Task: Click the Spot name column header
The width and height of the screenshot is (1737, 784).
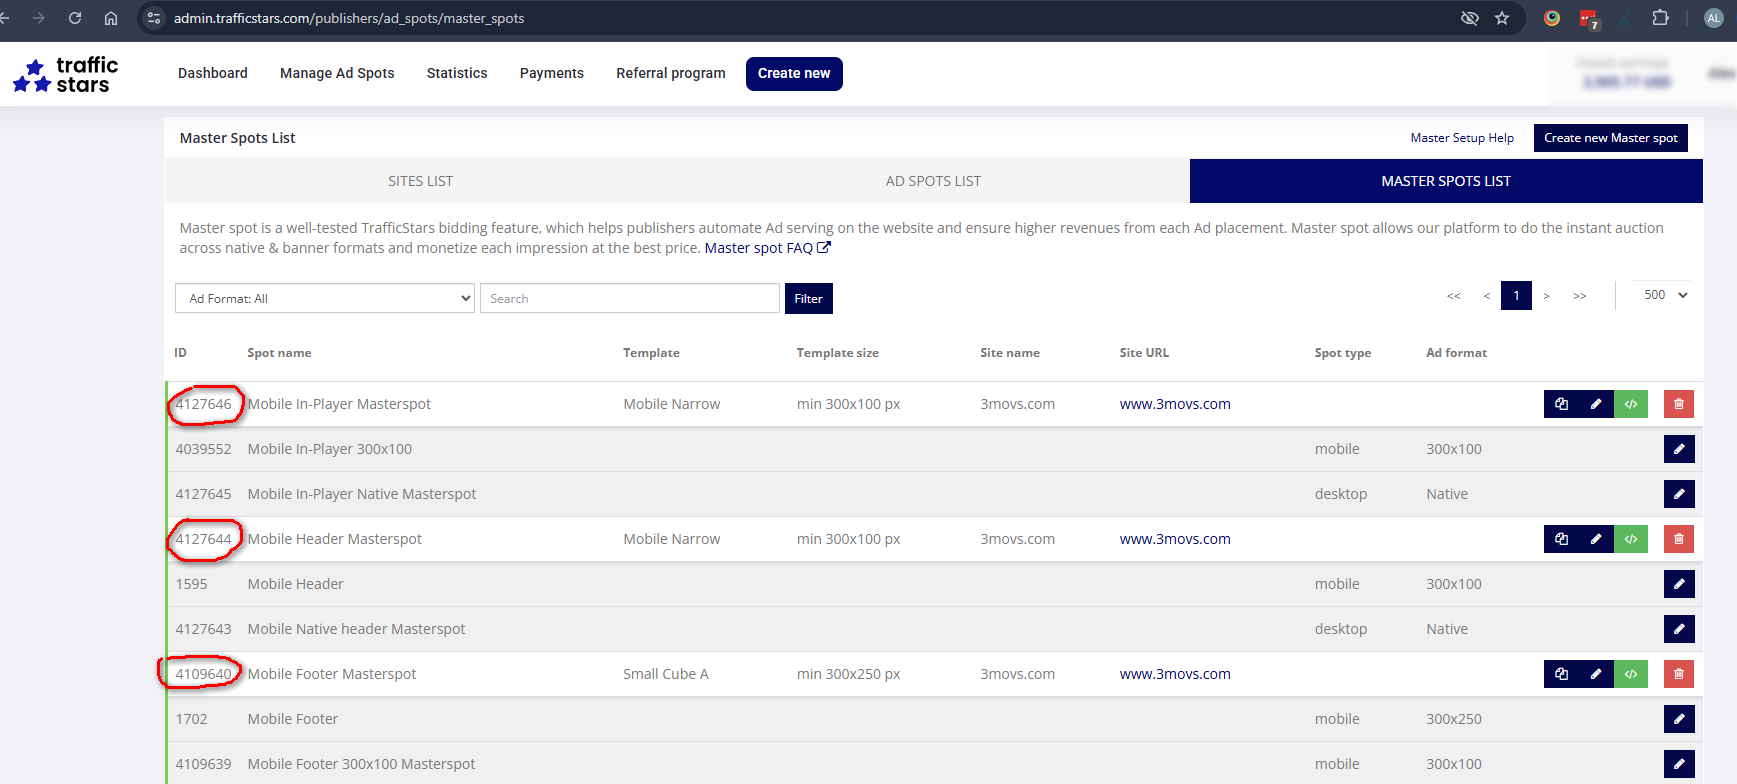Action: 279,353
